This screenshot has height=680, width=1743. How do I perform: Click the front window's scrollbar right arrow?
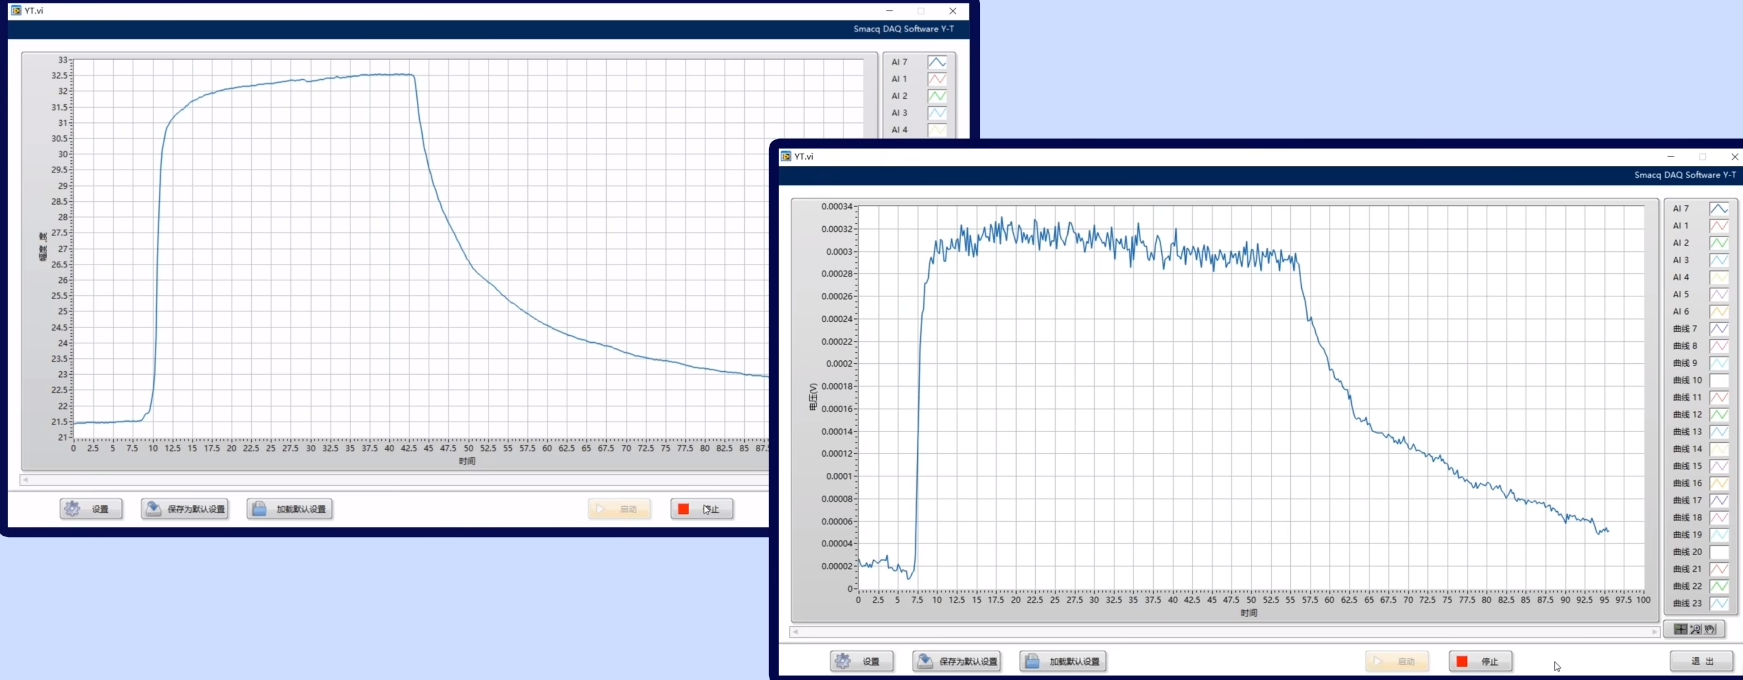click(1655, 632)
